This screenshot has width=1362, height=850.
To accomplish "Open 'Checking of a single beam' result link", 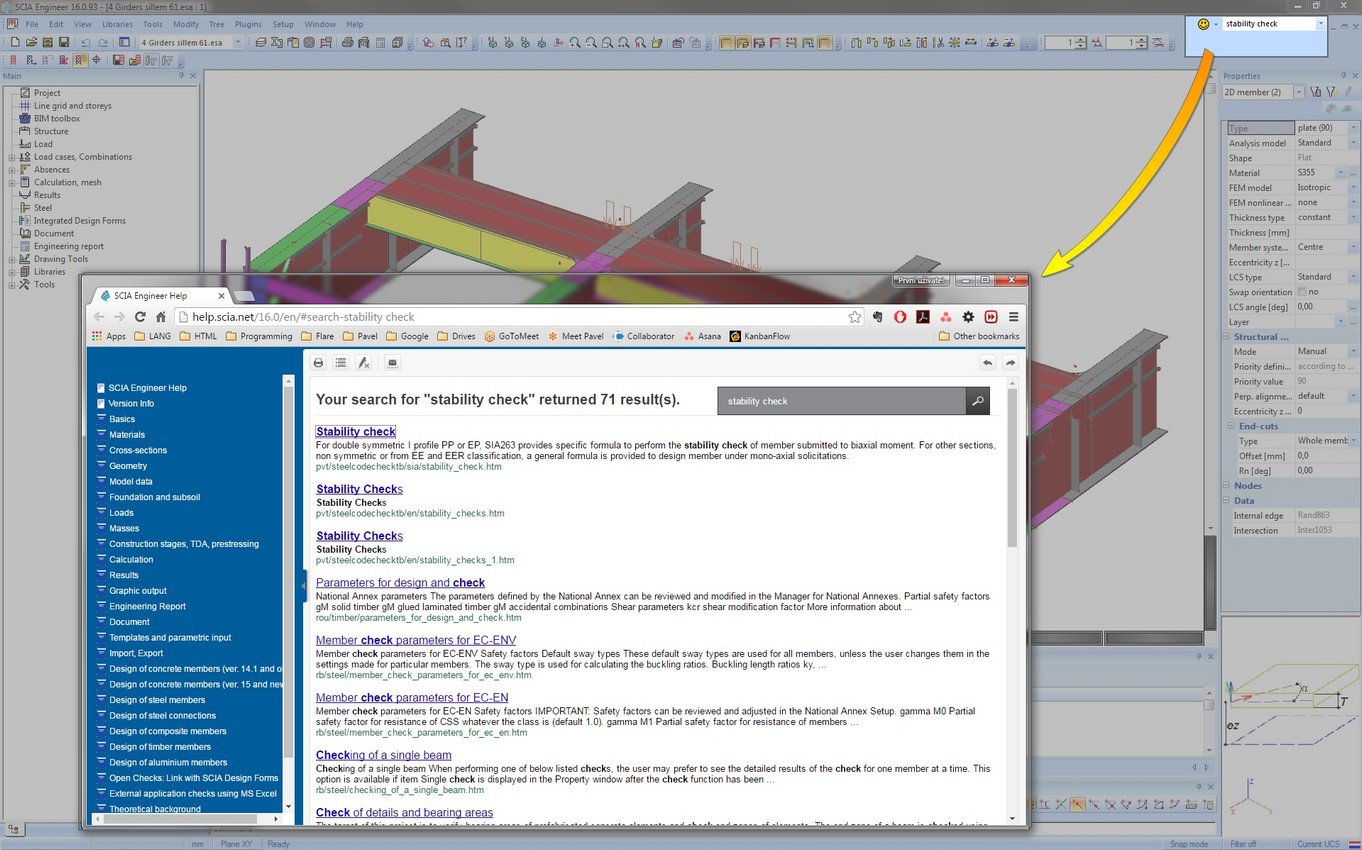I will point(384,755).
